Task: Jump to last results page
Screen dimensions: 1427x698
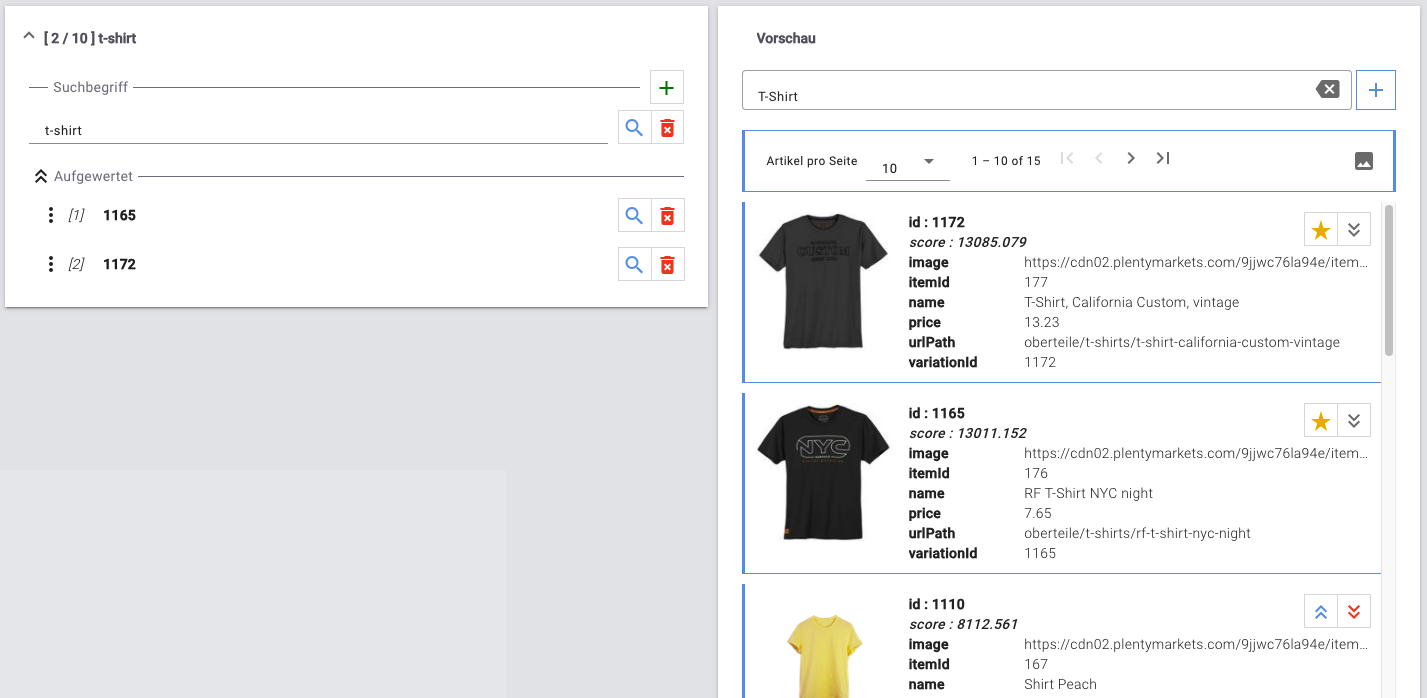Action: 1163,158
